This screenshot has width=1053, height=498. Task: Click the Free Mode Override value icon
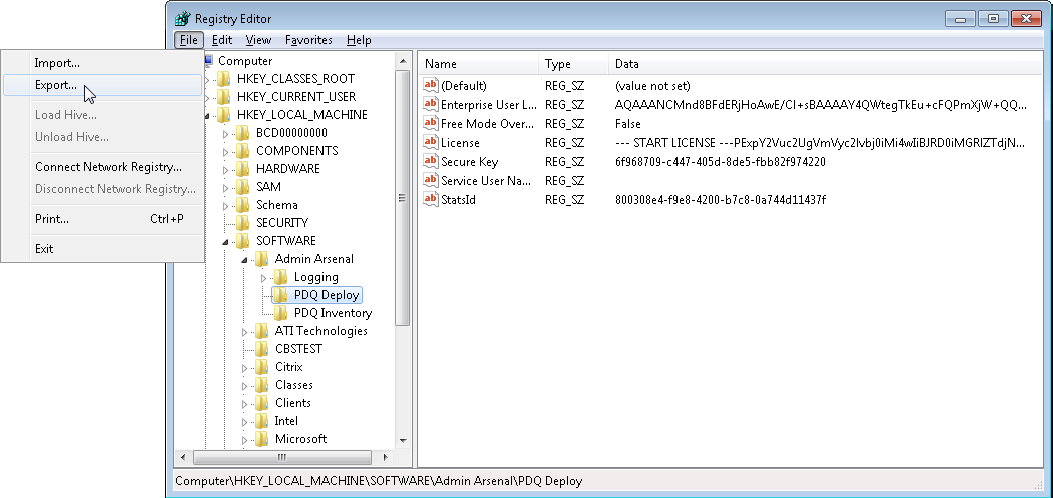[431, 124]
